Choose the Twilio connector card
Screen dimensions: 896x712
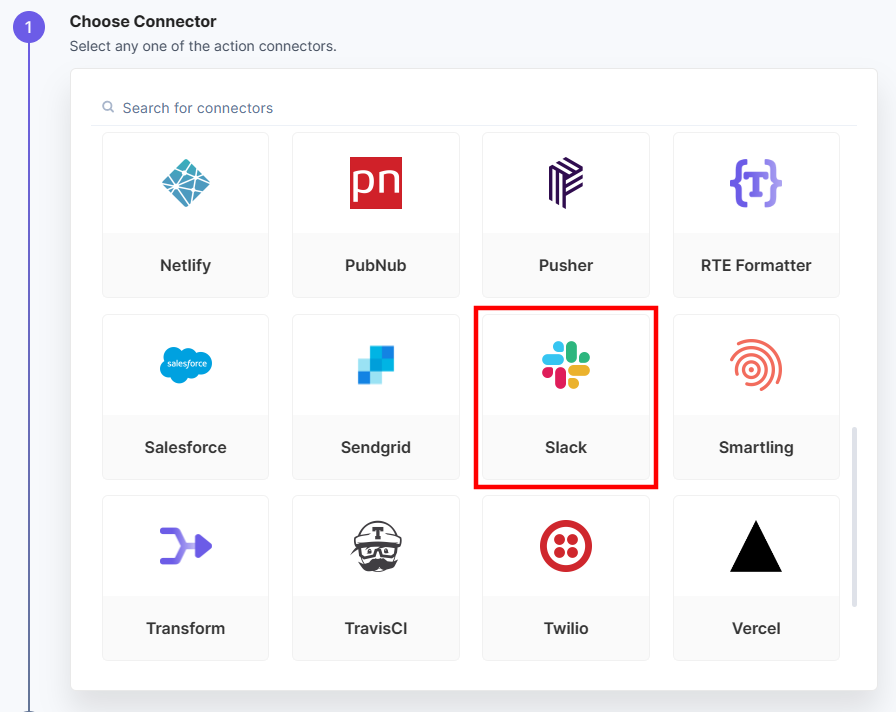(x=565, y=578)
